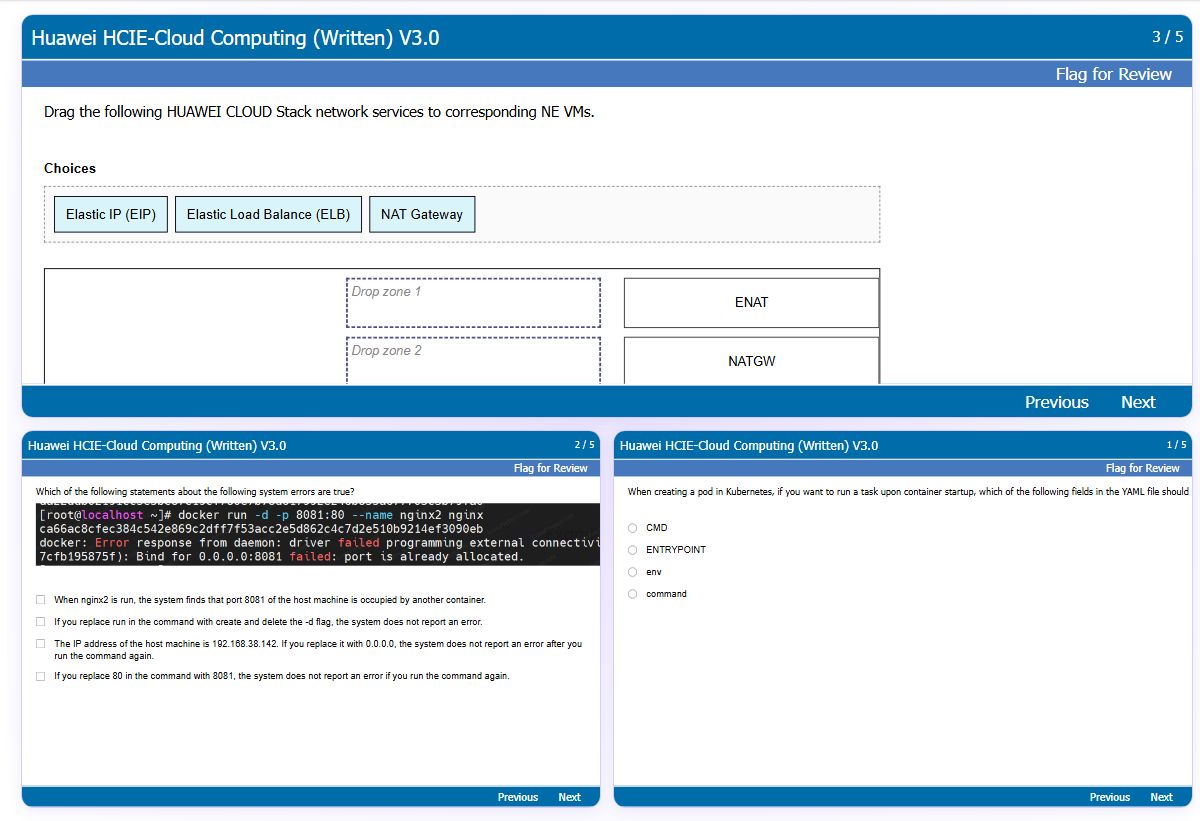1200x821 pixels.
Task: Check the port 8081 occupied by another container option
Action: pyautogui.click(x=40, y=600)
